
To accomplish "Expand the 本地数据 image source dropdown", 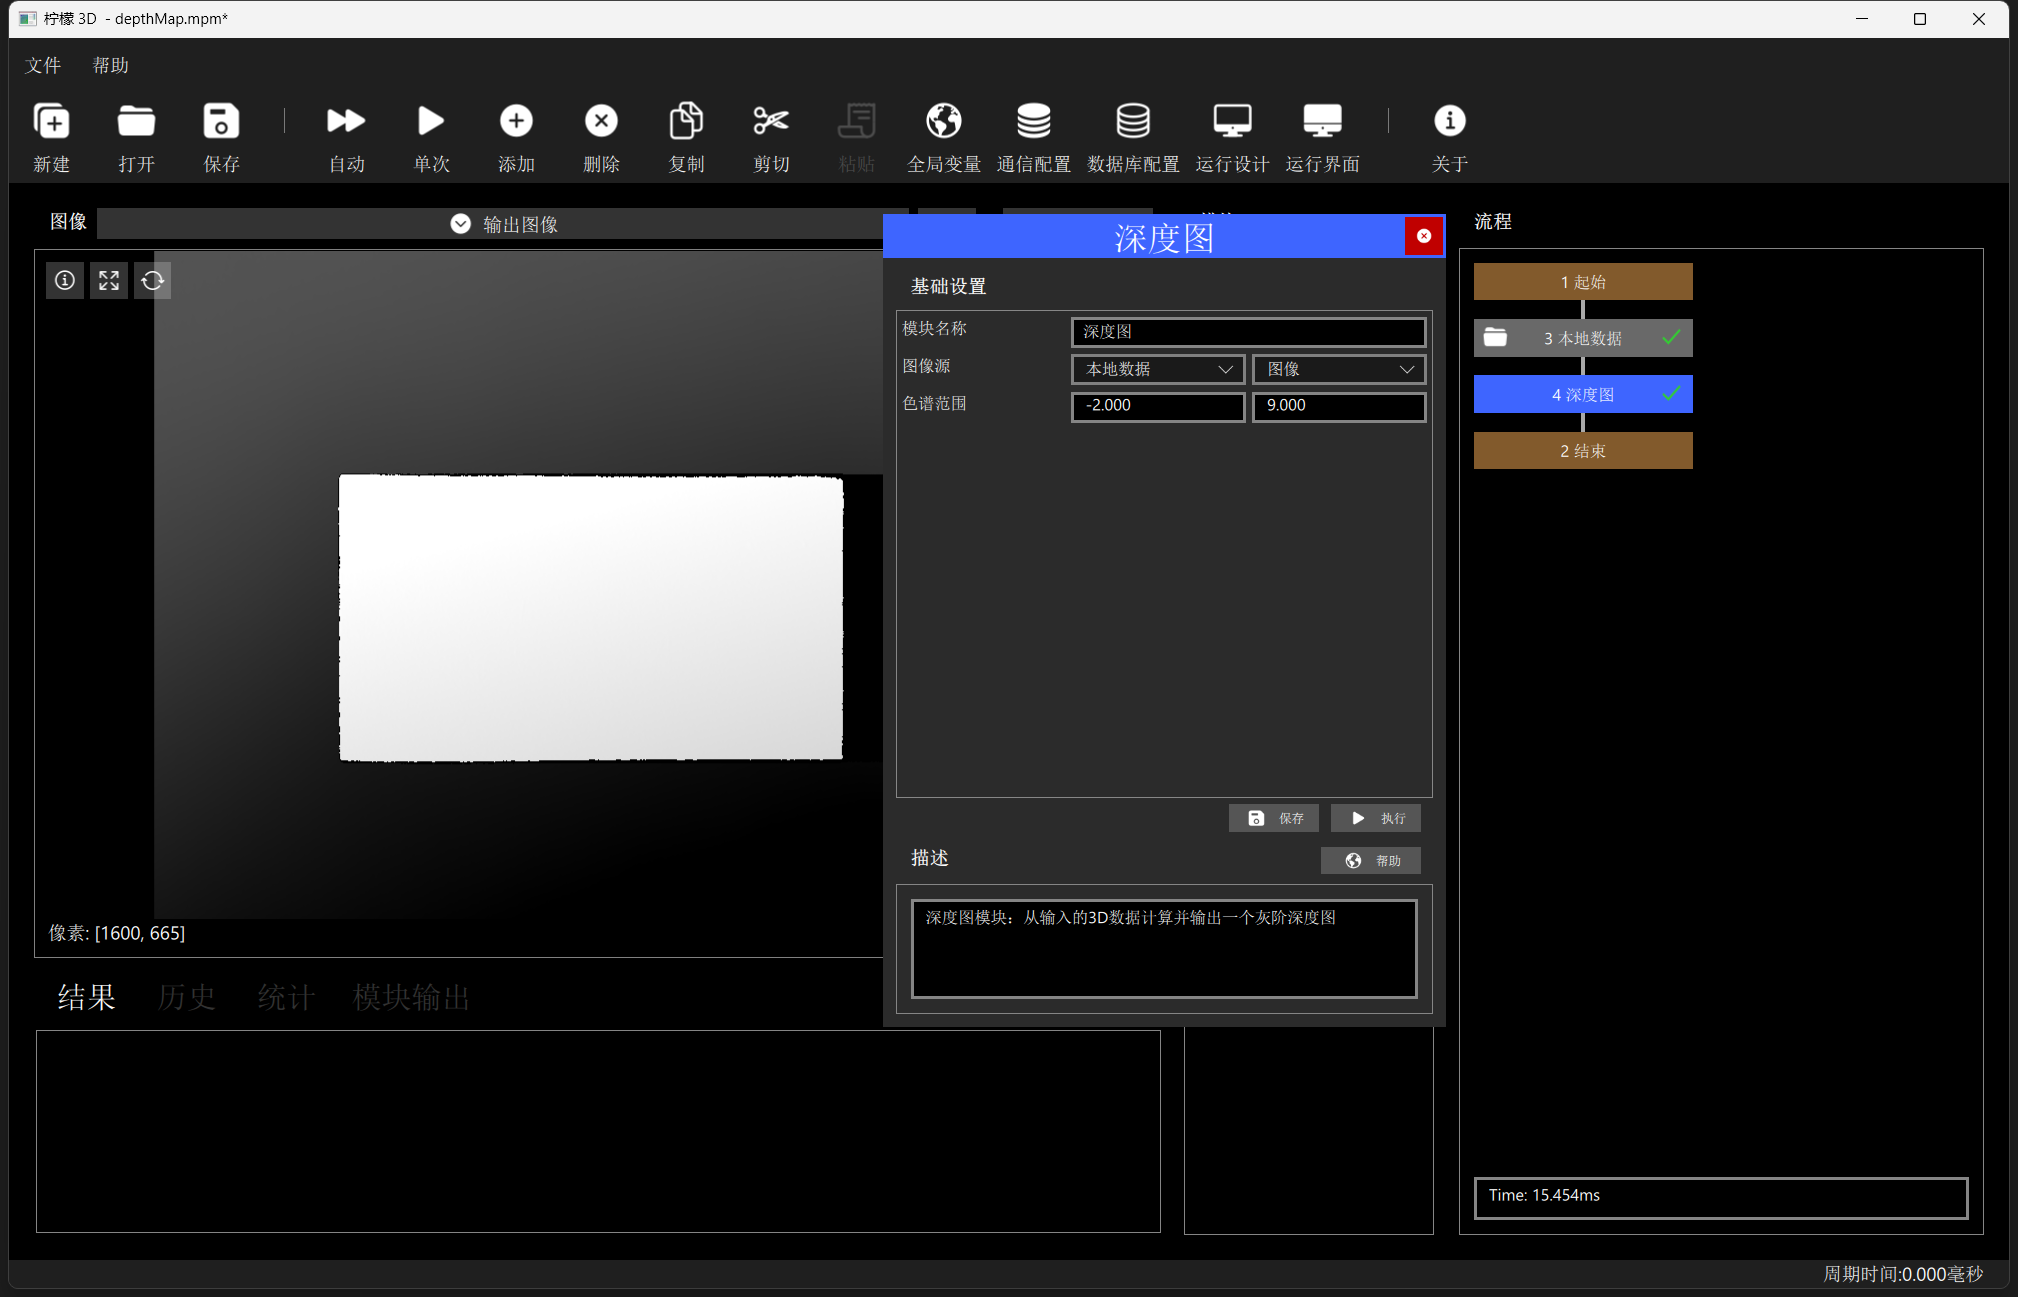I will click(x=1158, y=369).
